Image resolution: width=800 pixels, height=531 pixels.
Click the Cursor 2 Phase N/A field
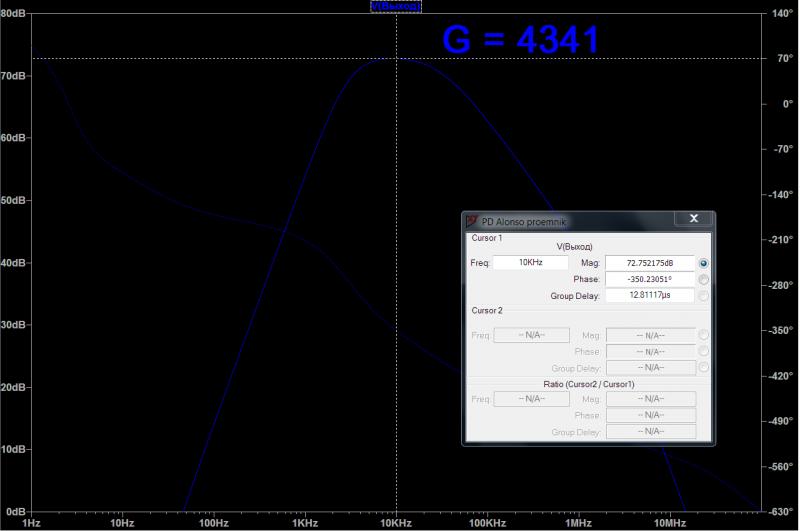651,352
